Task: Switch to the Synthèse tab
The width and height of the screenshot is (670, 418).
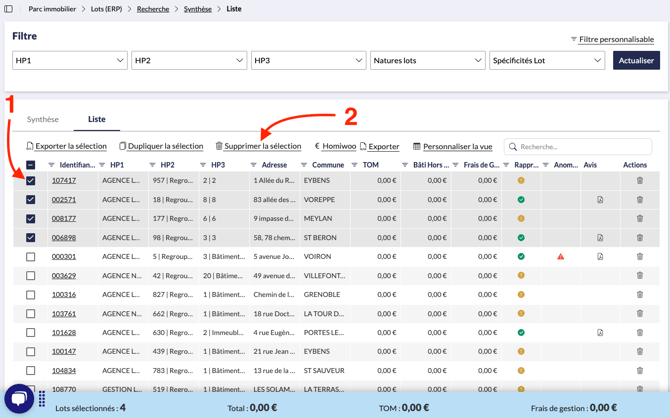Action: (43, 120)
